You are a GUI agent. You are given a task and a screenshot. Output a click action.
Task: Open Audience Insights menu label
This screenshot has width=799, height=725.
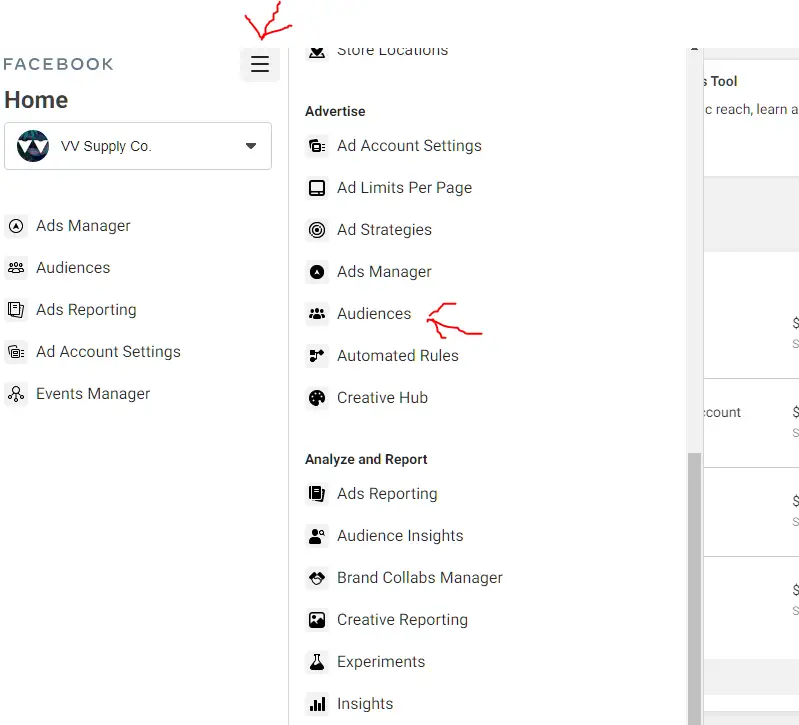(x=400, y=536)
